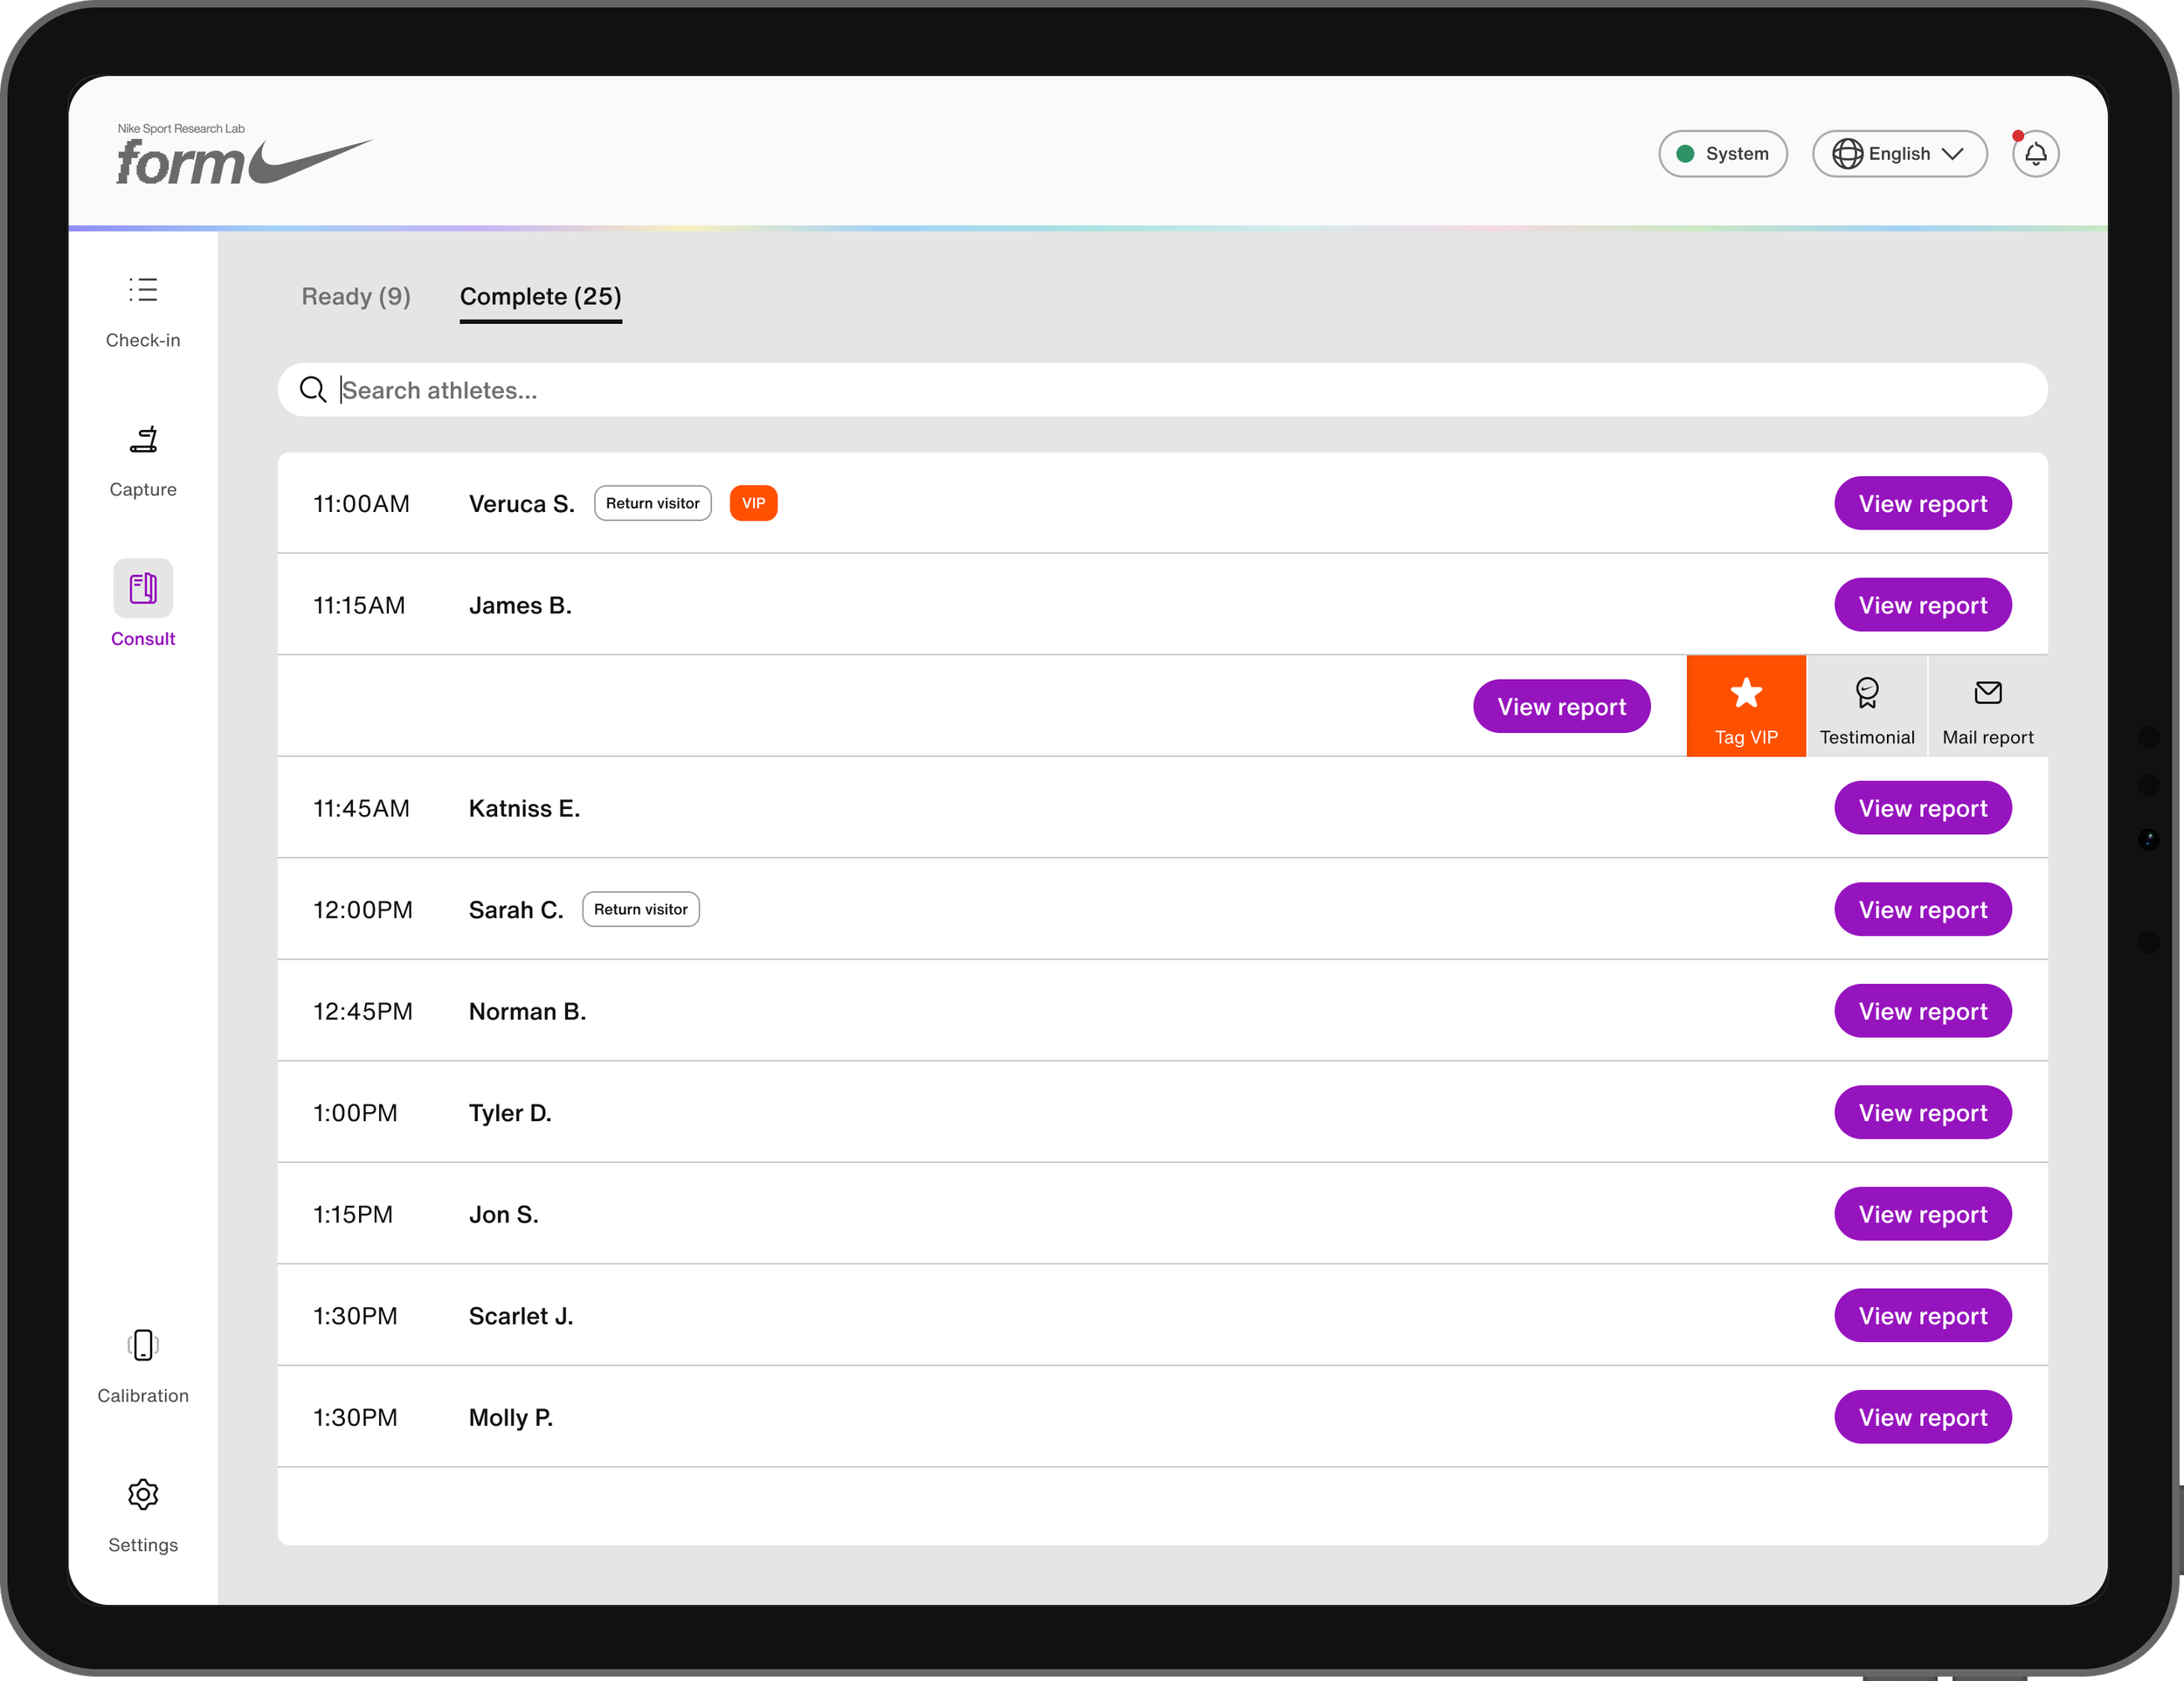Click the System status pill
The width and height of the screenshot is (2184, 1681).
pos(1722,154)
